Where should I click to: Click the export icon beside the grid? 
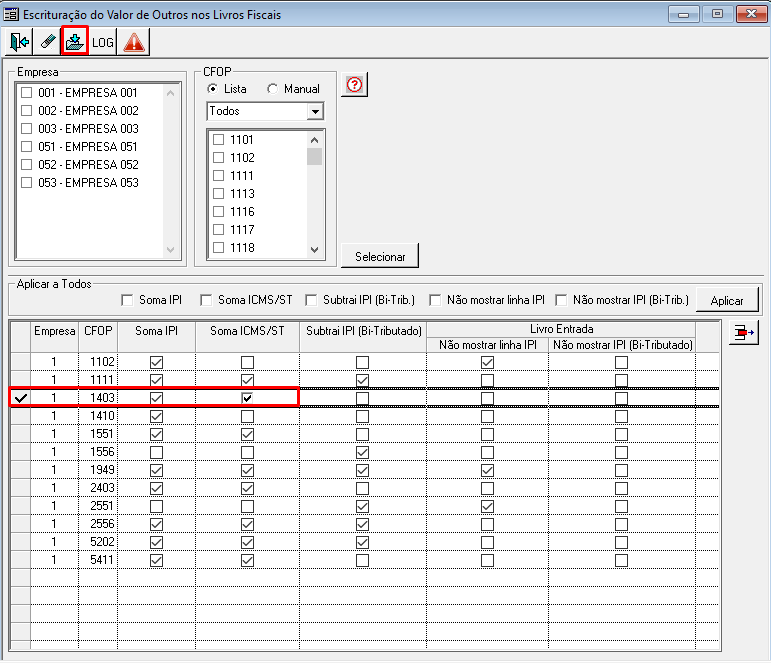(743, 333)
